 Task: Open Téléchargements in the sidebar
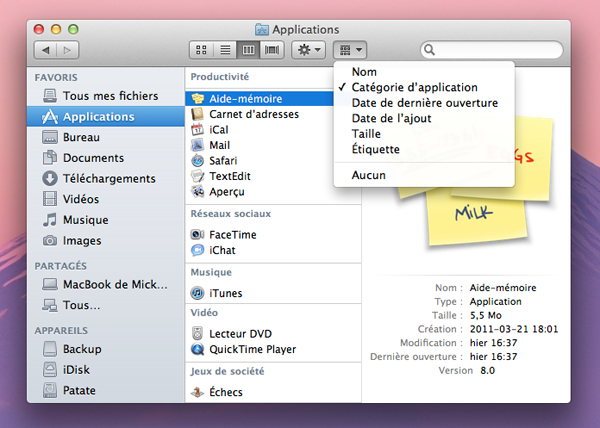pyautogui.click(x=106, y=179)
